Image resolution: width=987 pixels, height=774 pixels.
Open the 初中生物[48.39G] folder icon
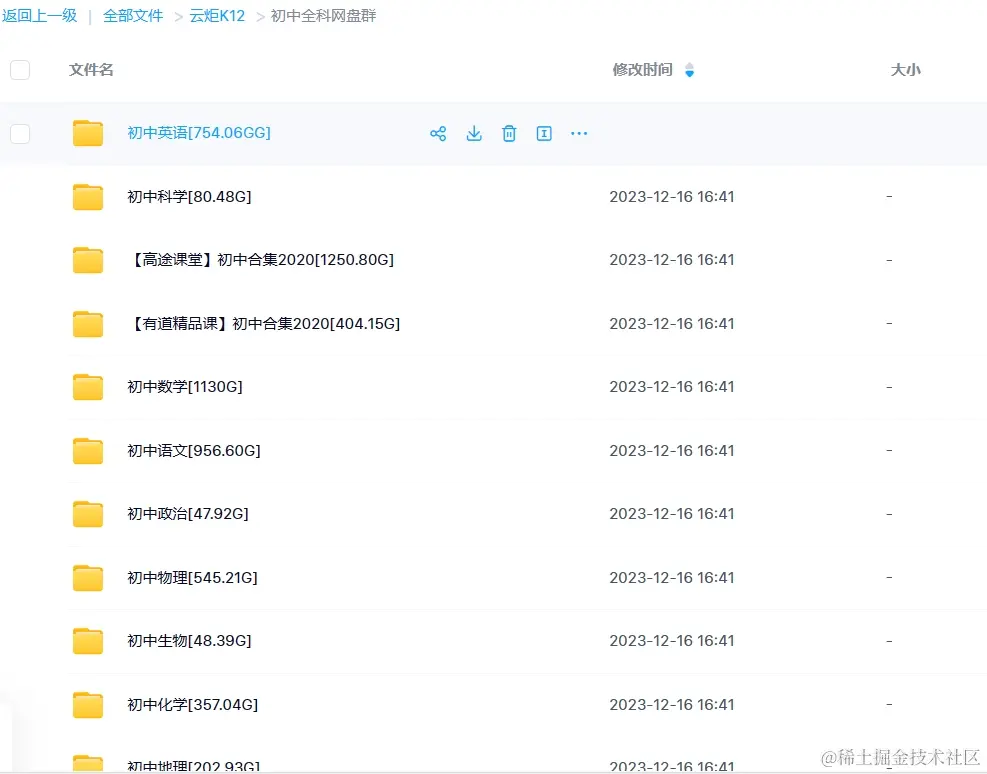pos(88,641)
